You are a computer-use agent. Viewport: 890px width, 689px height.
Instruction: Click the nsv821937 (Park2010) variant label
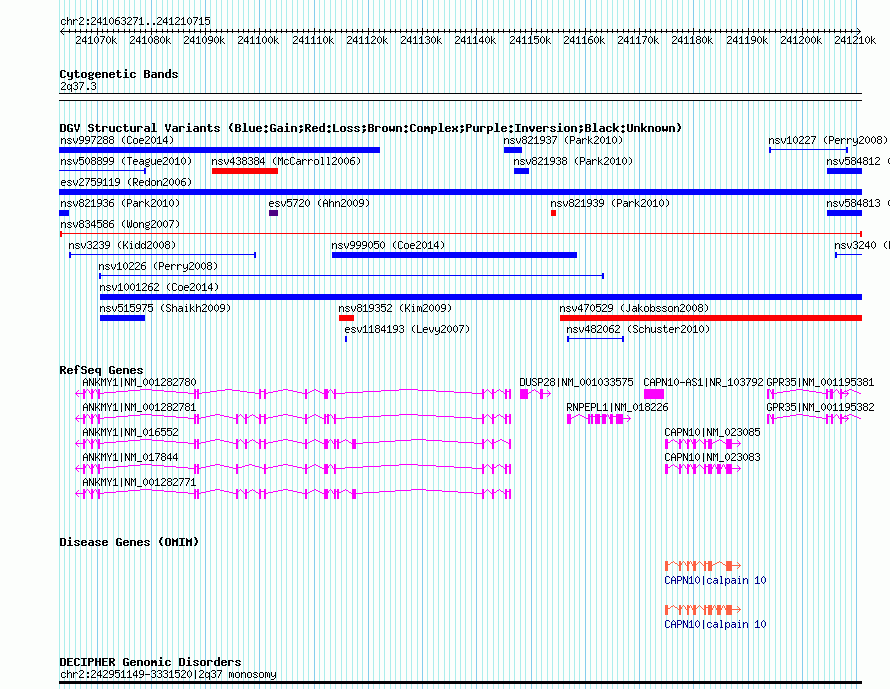(562, 140)
